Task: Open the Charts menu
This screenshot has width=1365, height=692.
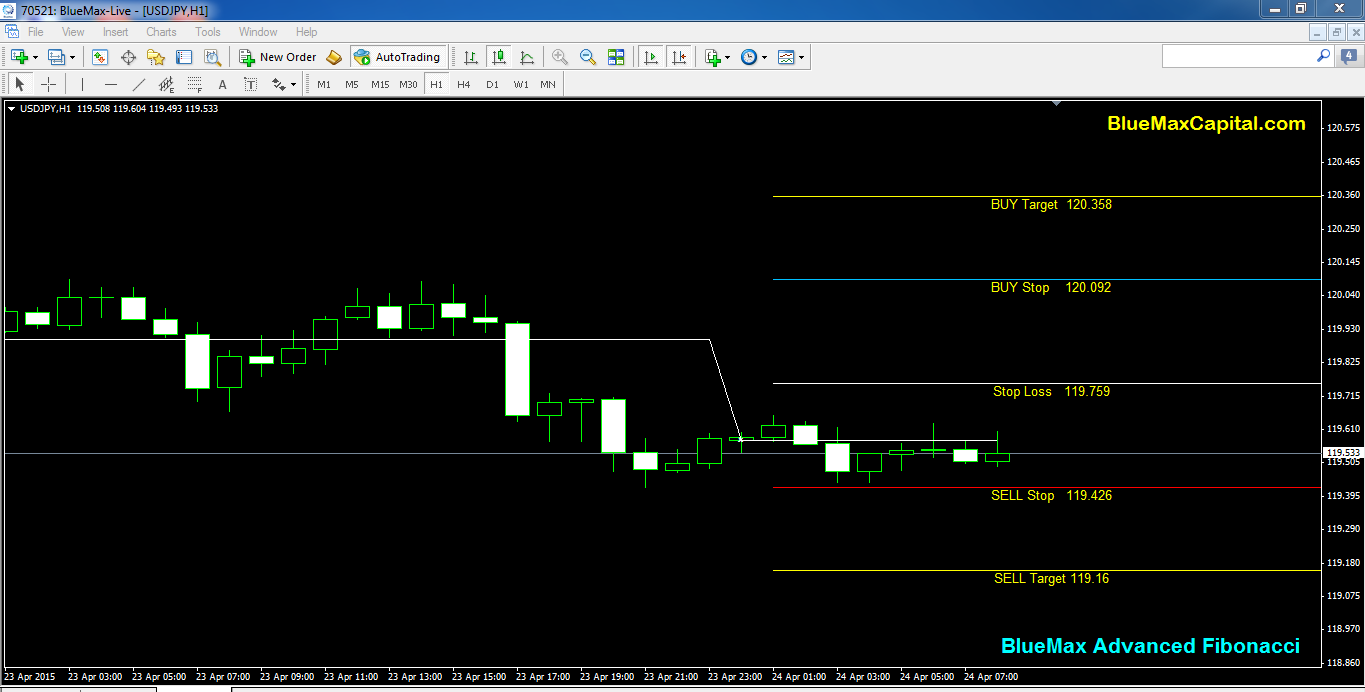Action: 161,32
